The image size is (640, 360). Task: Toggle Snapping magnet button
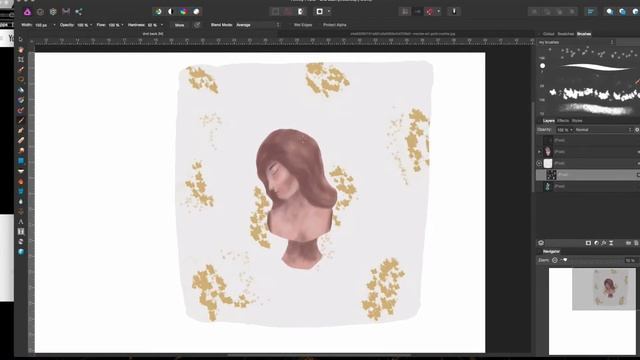[429, 12]
